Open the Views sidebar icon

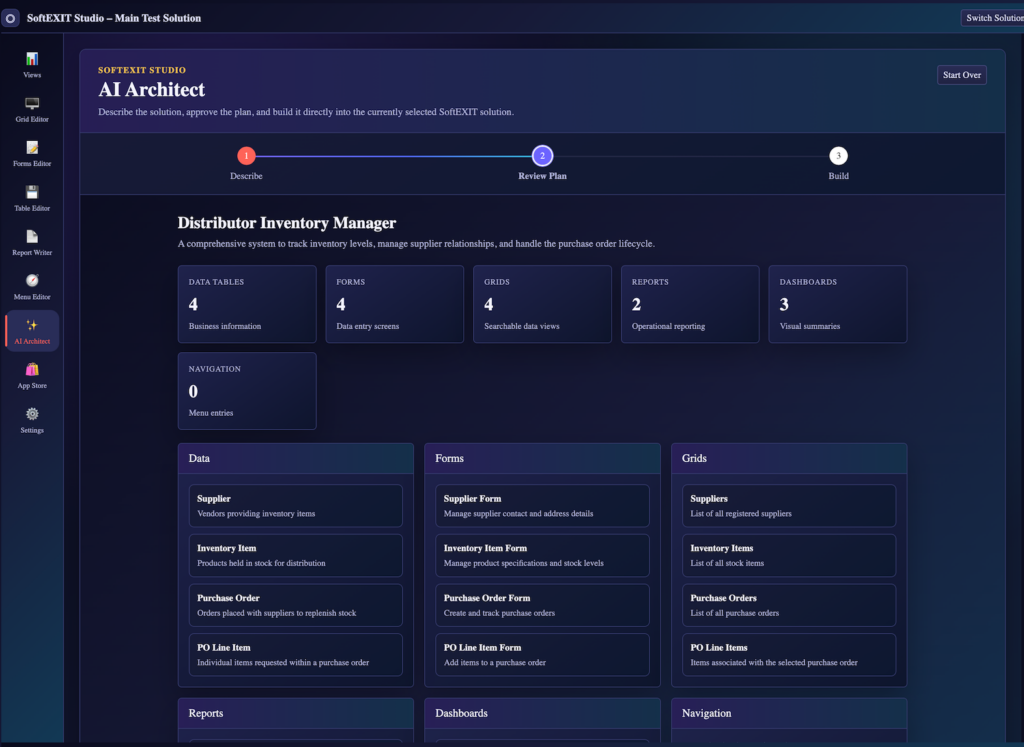[x=32, y=59]
